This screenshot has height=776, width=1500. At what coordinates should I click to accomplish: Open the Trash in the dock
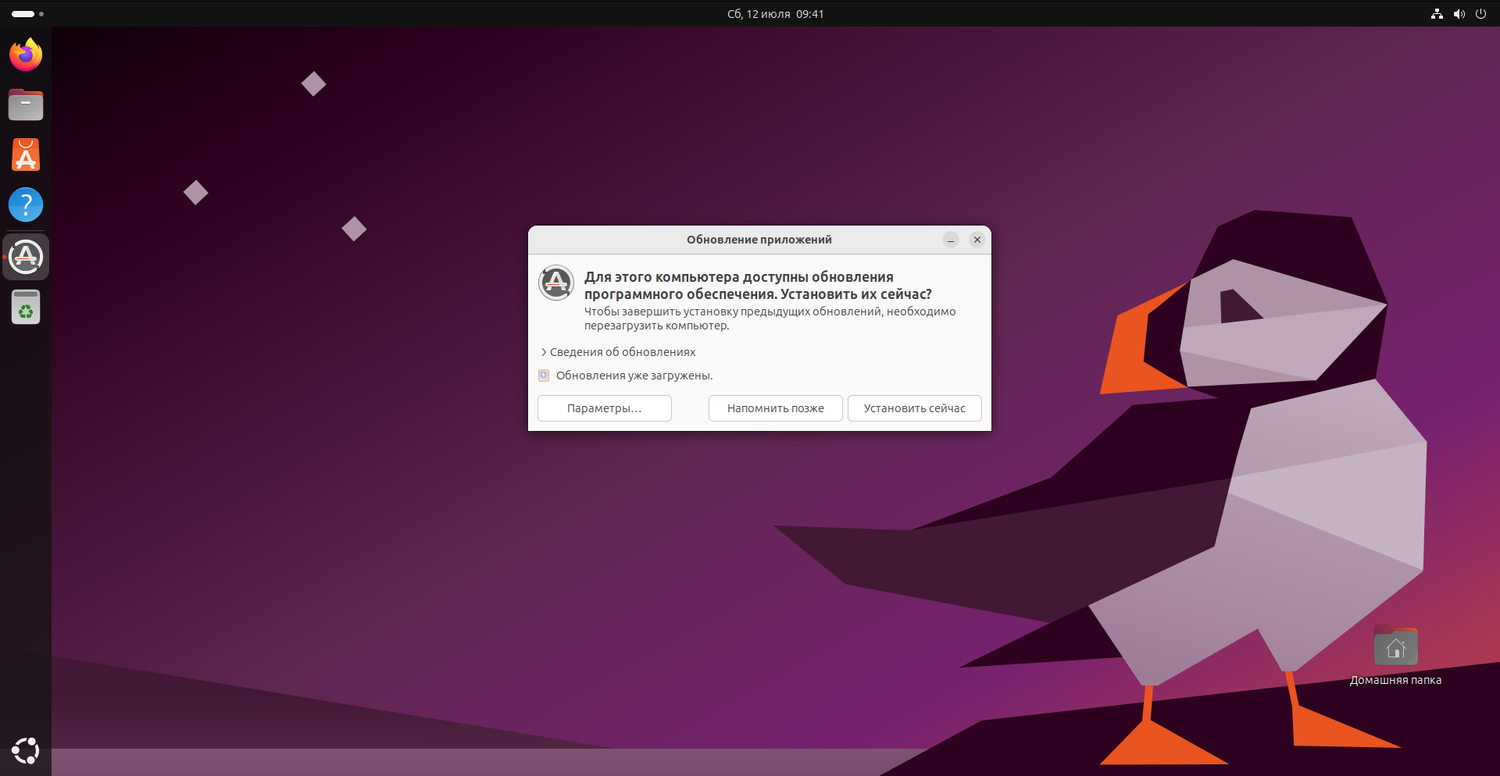26,307
